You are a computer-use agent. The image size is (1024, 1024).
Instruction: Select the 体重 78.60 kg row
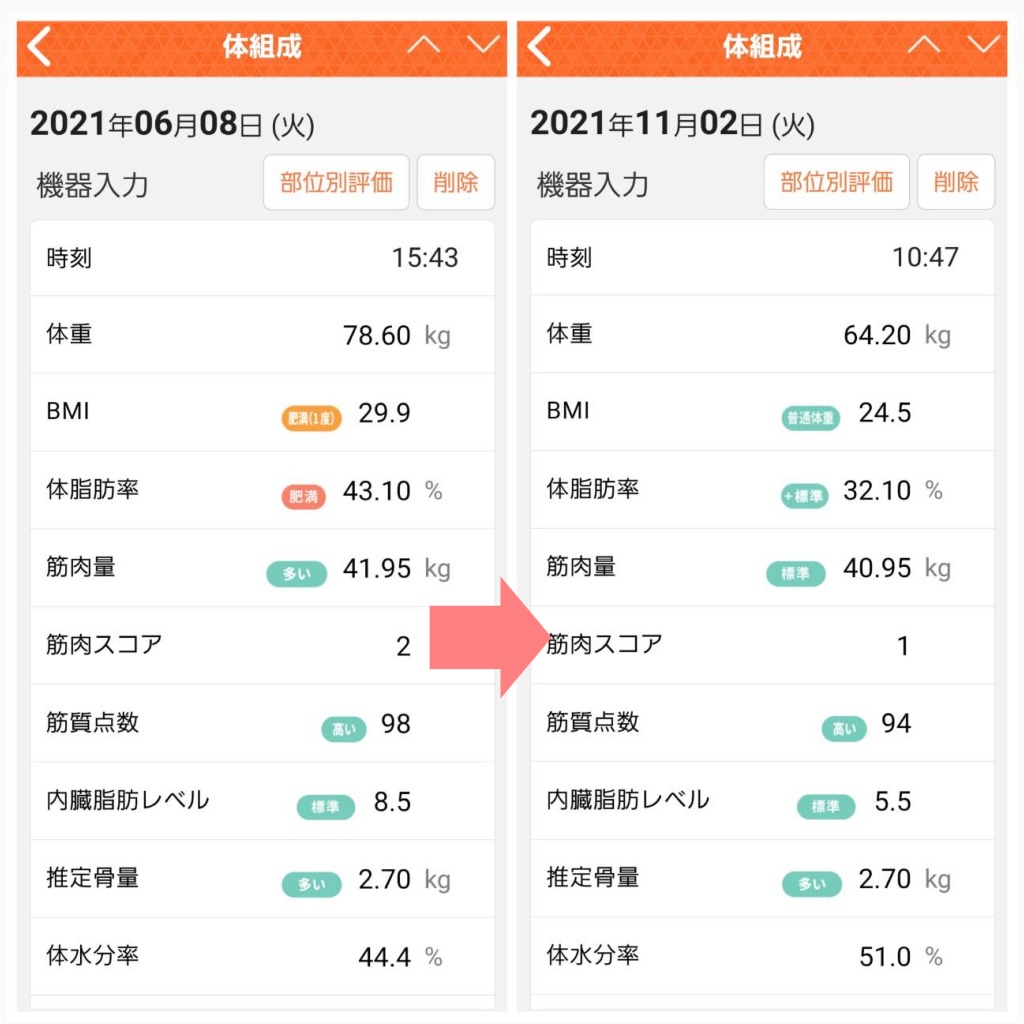[262, 335]
